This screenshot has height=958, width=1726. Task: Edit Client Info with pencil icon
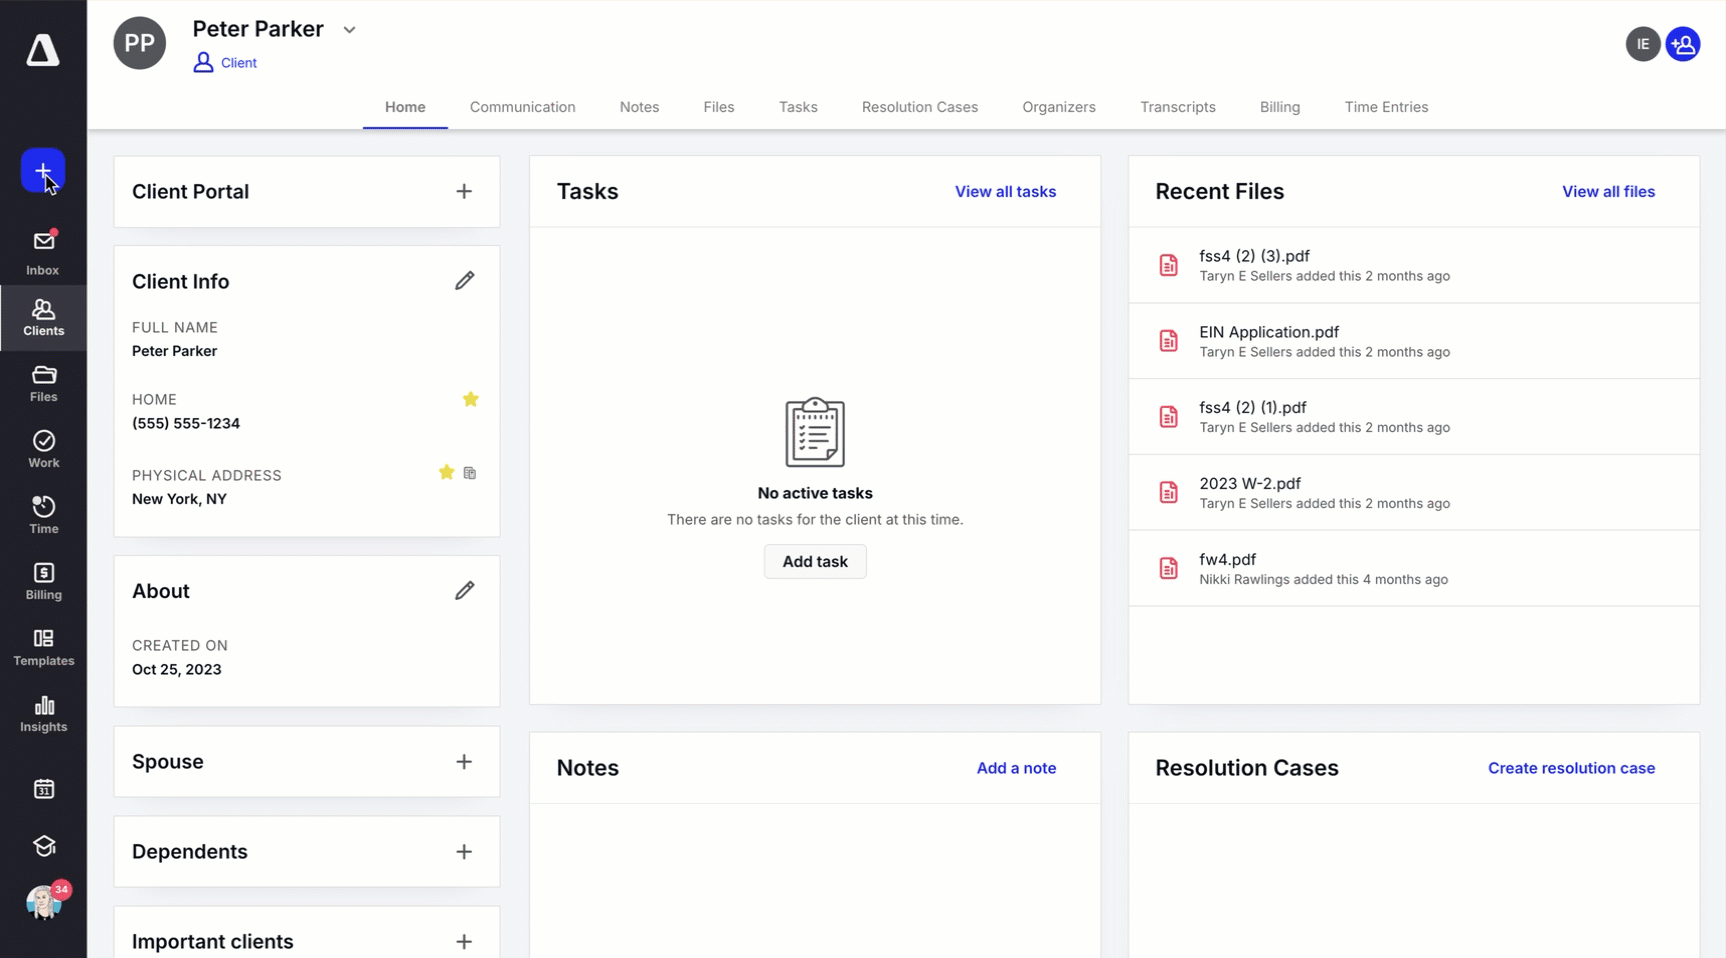tap(464, 281)
